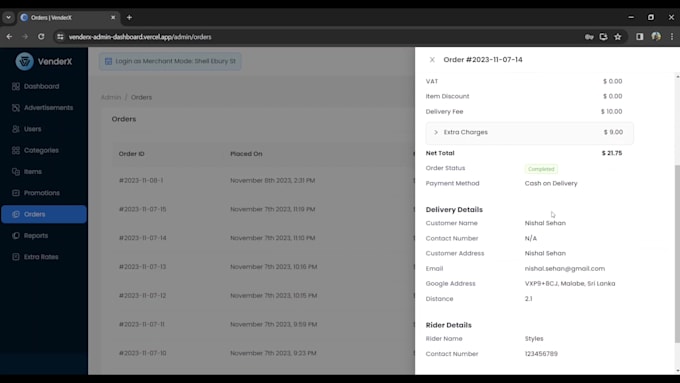Reload the browser page

pyautogui.click(x=41, y=37)
